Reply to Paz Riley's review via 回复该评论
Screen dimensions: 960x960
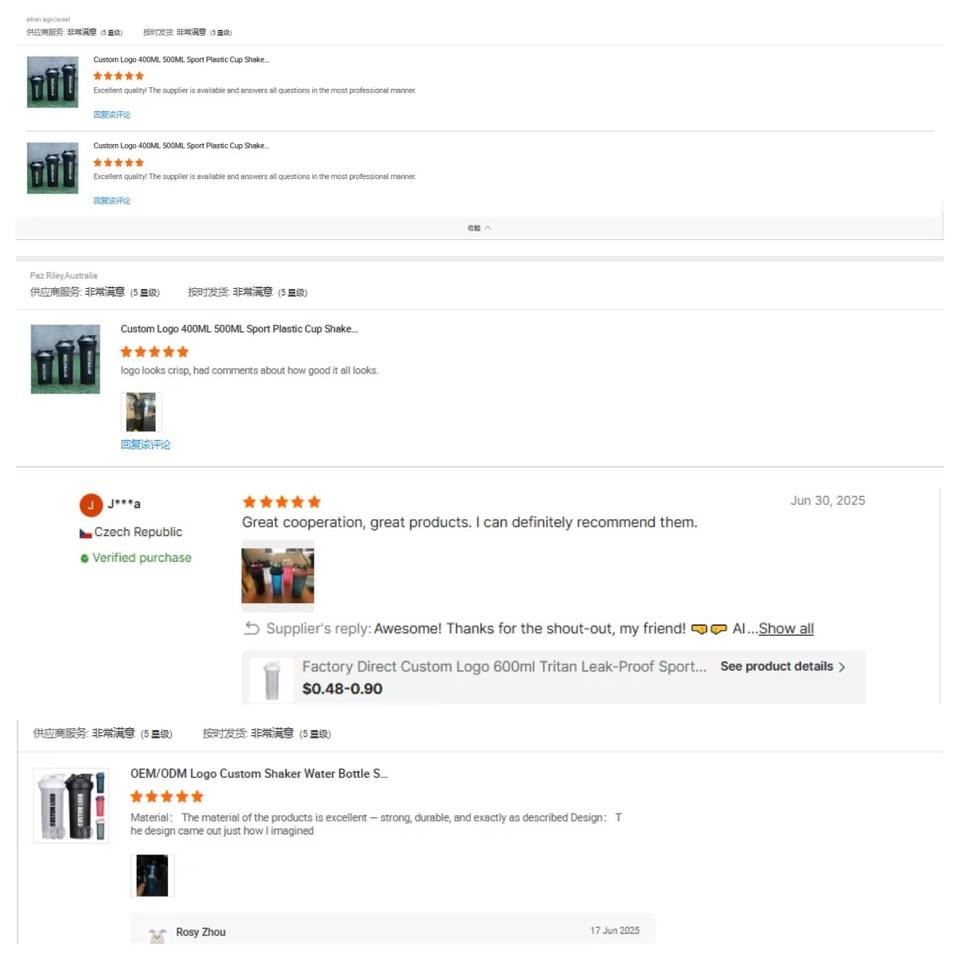(145, 444)
